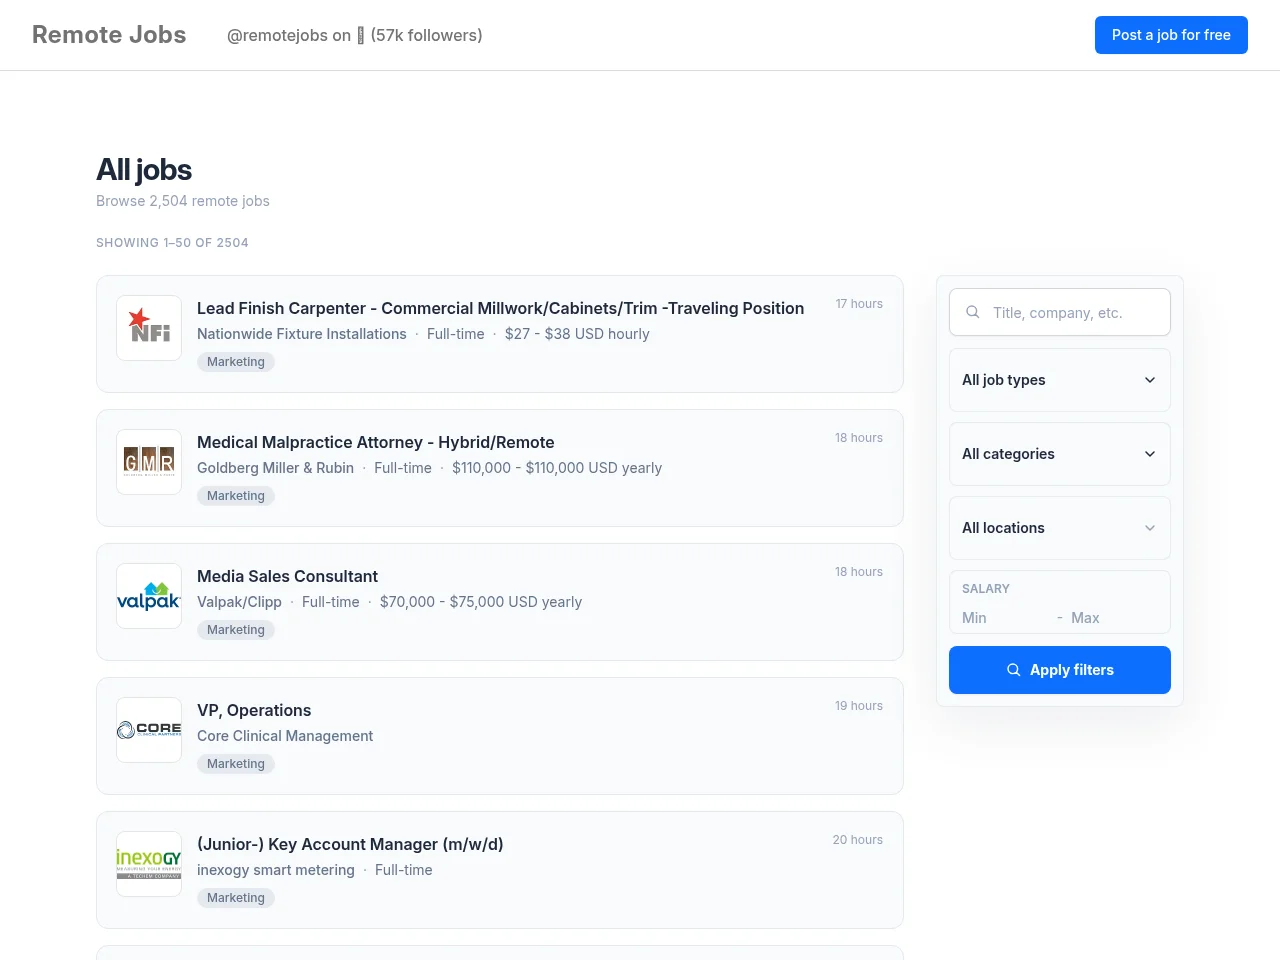Screen dimensions: 1280x960
Task: Focus the salary Max field
Action: point(1114,618)
